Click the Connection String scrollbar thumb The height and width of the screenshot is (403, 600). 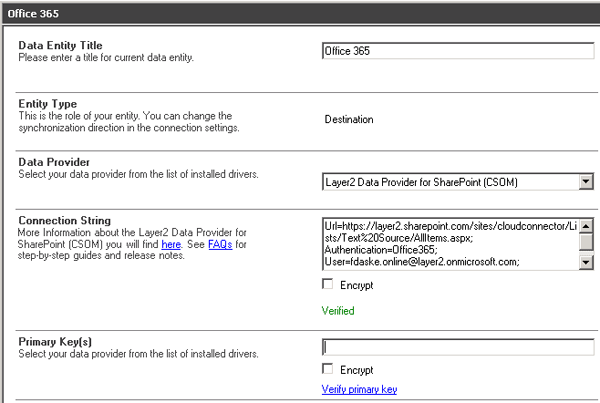(585, 241)
